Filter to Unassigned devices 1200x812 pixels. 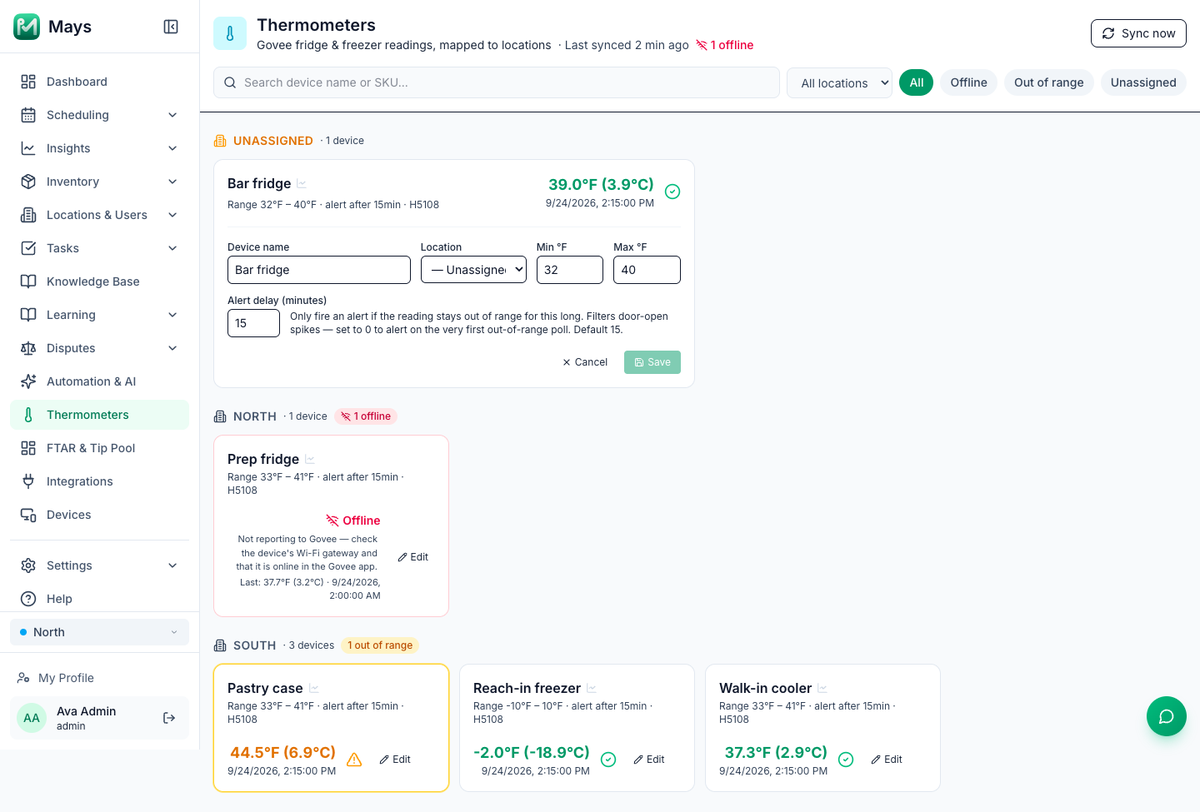[x=1143, y=83]
